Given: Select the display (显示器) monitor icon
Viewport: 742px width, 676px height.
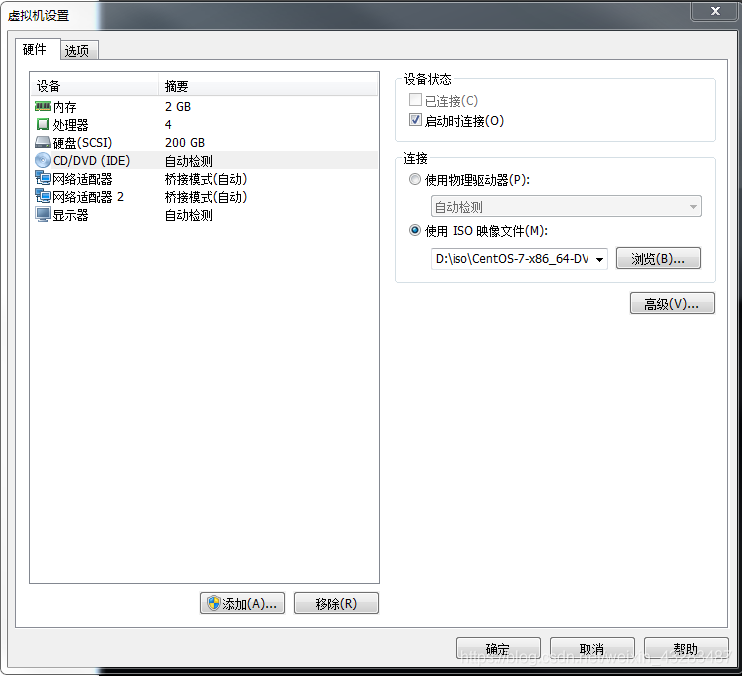Looking at the screenshot, I should tap(43, 215).
